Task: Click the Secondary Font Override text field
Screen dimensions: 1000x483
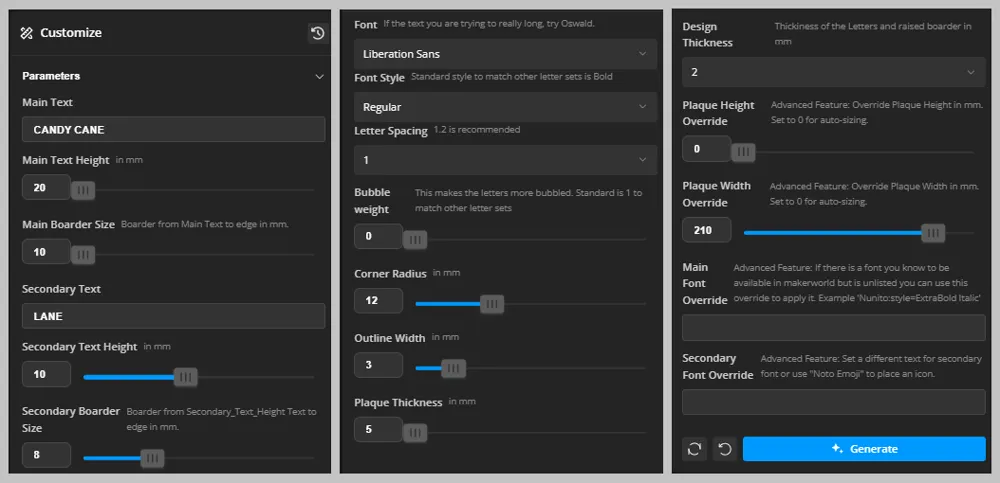Action: pos(834,403)
